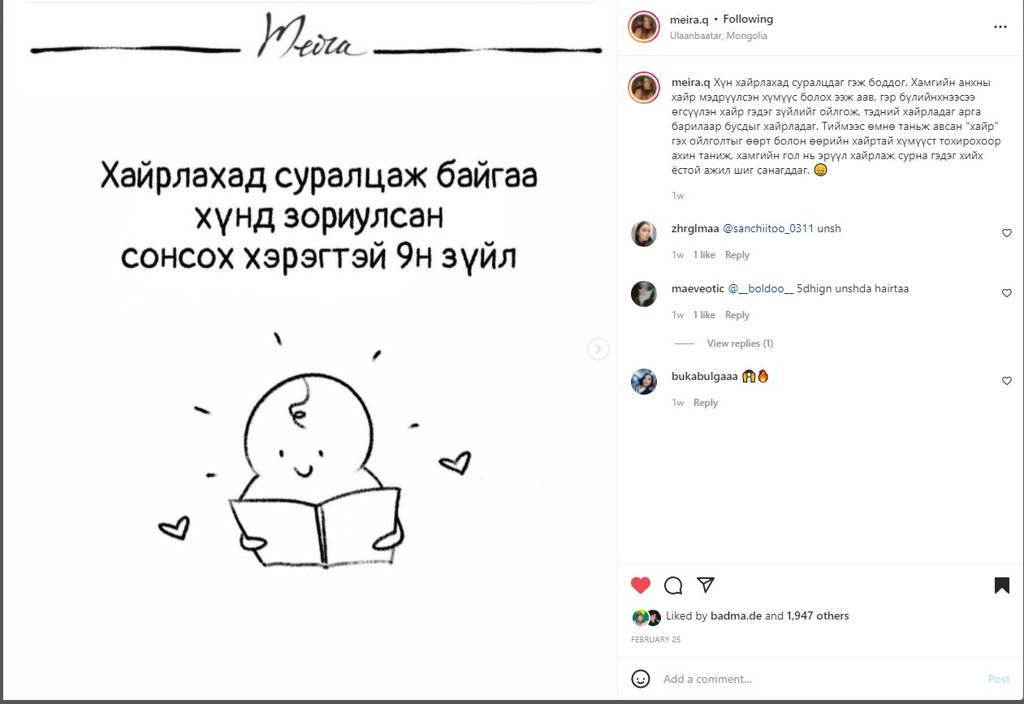Unlike the post with red heart icon

pos(641,585)
